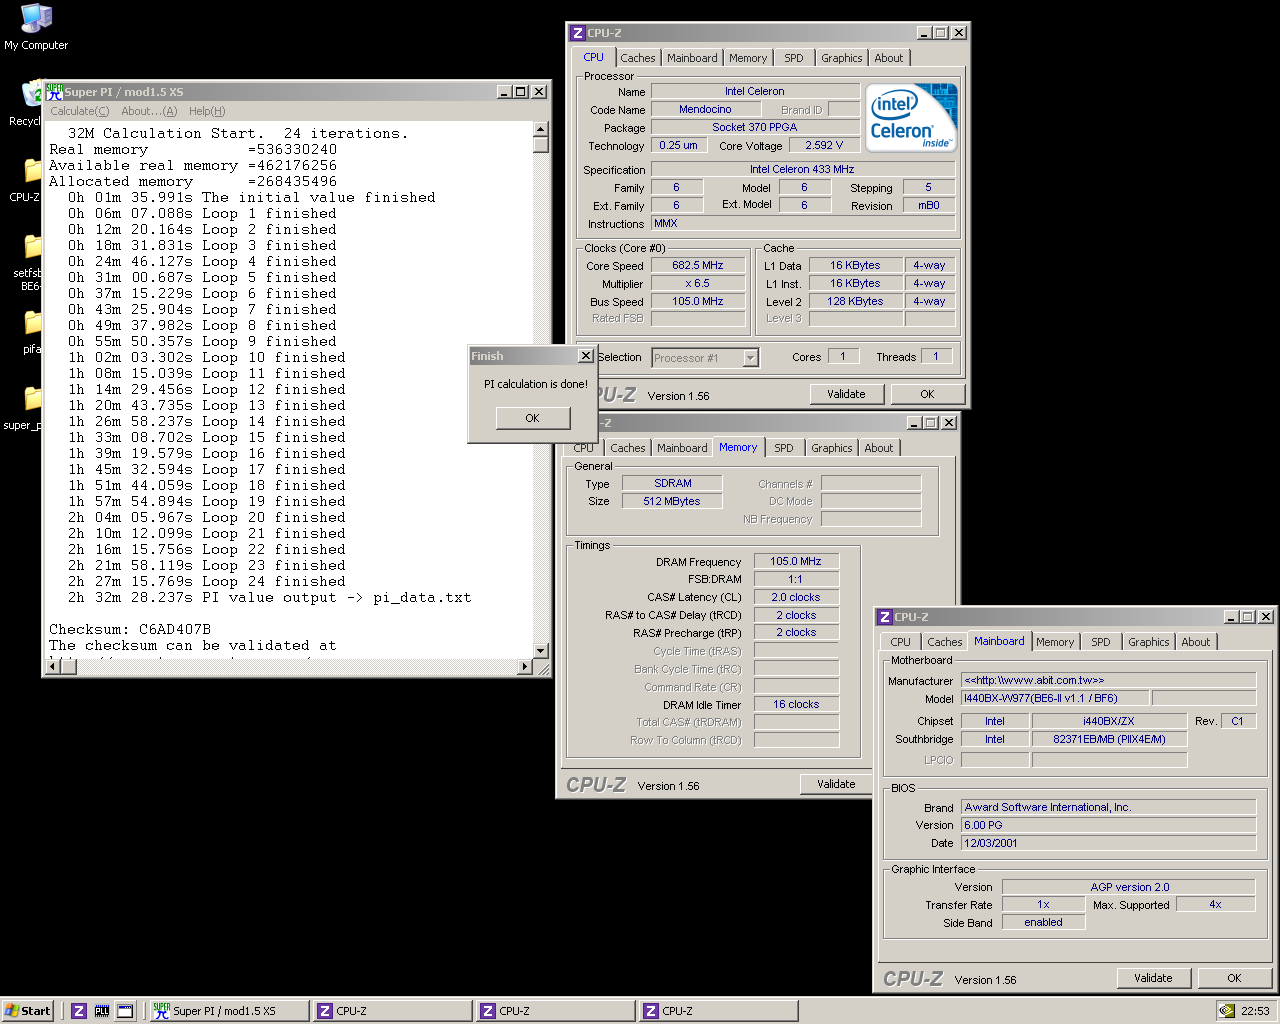The width and height of the screenshot is (1280, 1024).
Task: Select the Memory tab in the top CPU-Z window
Action: 748,58
